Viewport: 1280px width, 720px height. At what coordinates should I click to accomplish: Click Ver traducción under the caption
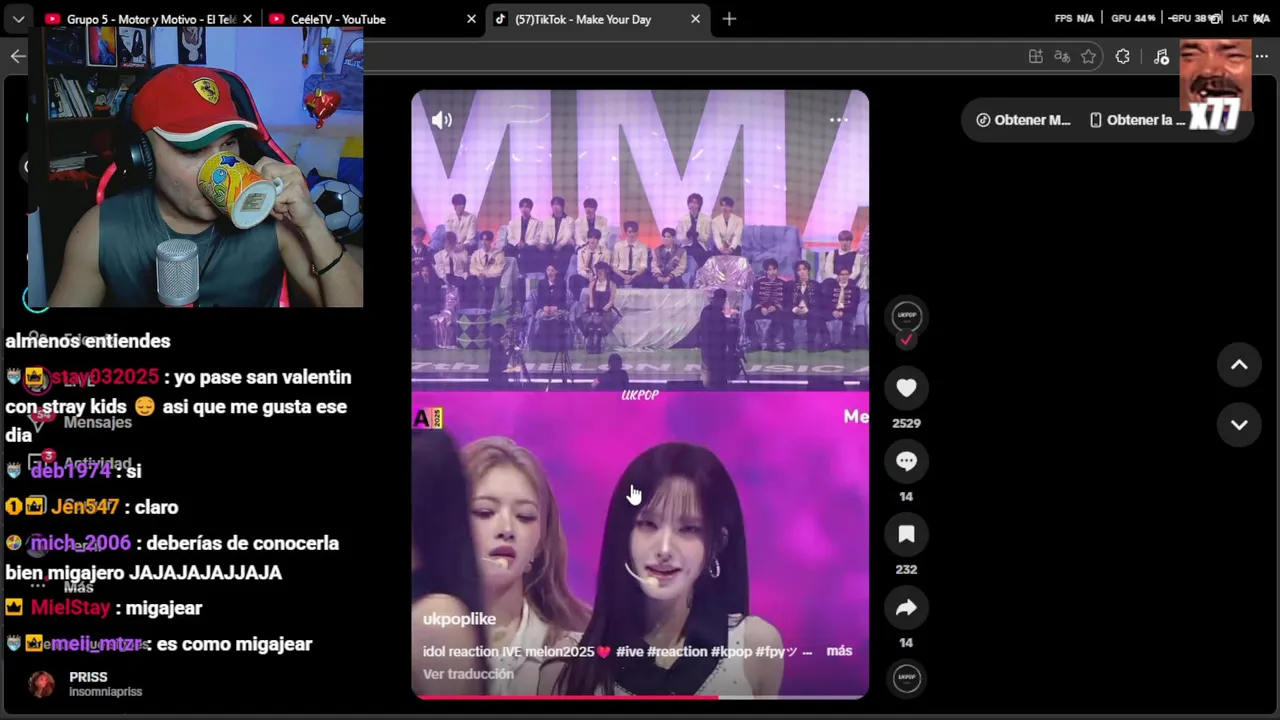pyautogui.click(x=468, y=674)
